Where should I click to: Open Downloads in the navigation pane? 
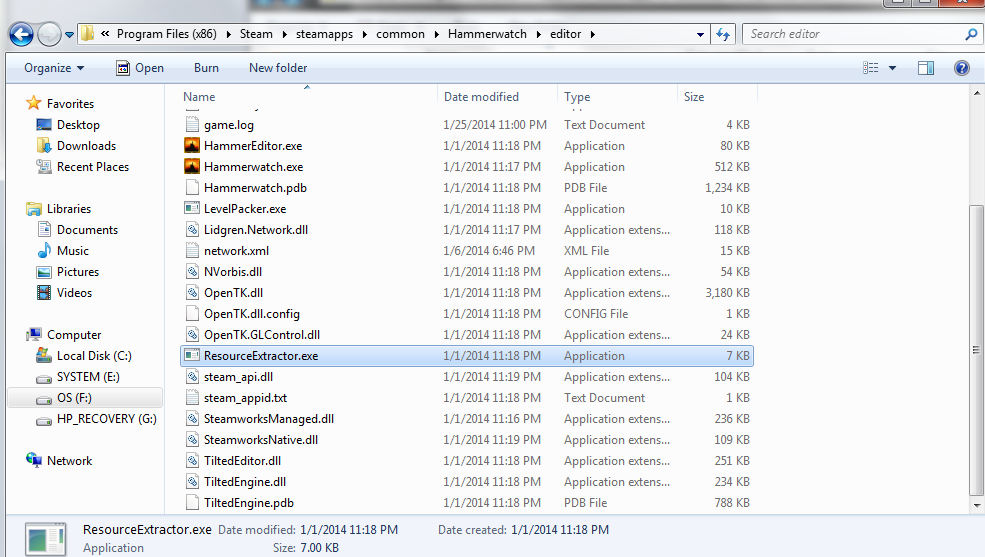86,146
